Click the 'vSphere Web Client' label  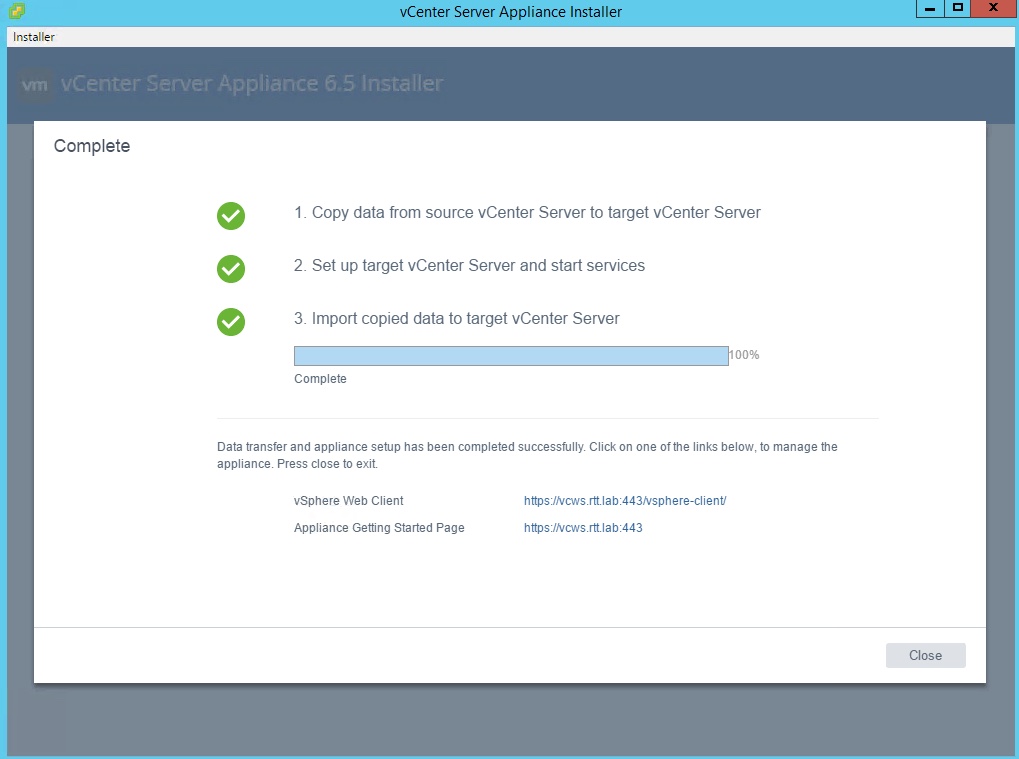coord(348,501)
